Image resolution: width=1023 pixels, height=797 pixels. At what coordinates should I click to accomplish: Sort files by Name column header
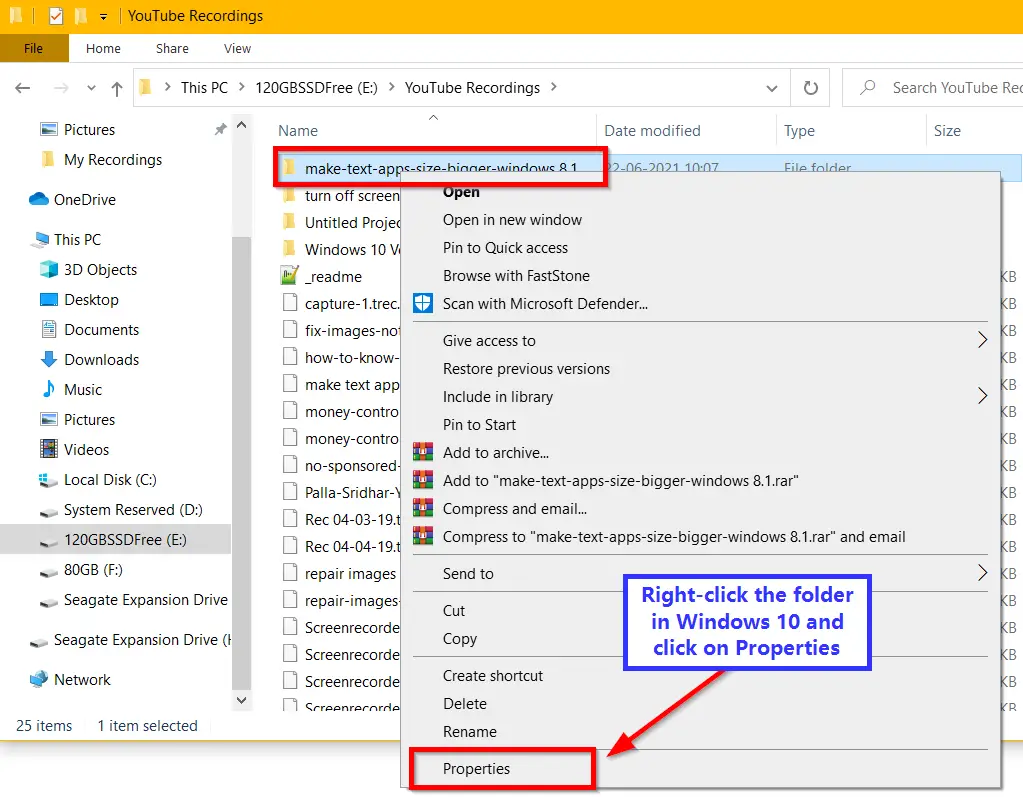(x=298, y=130)
